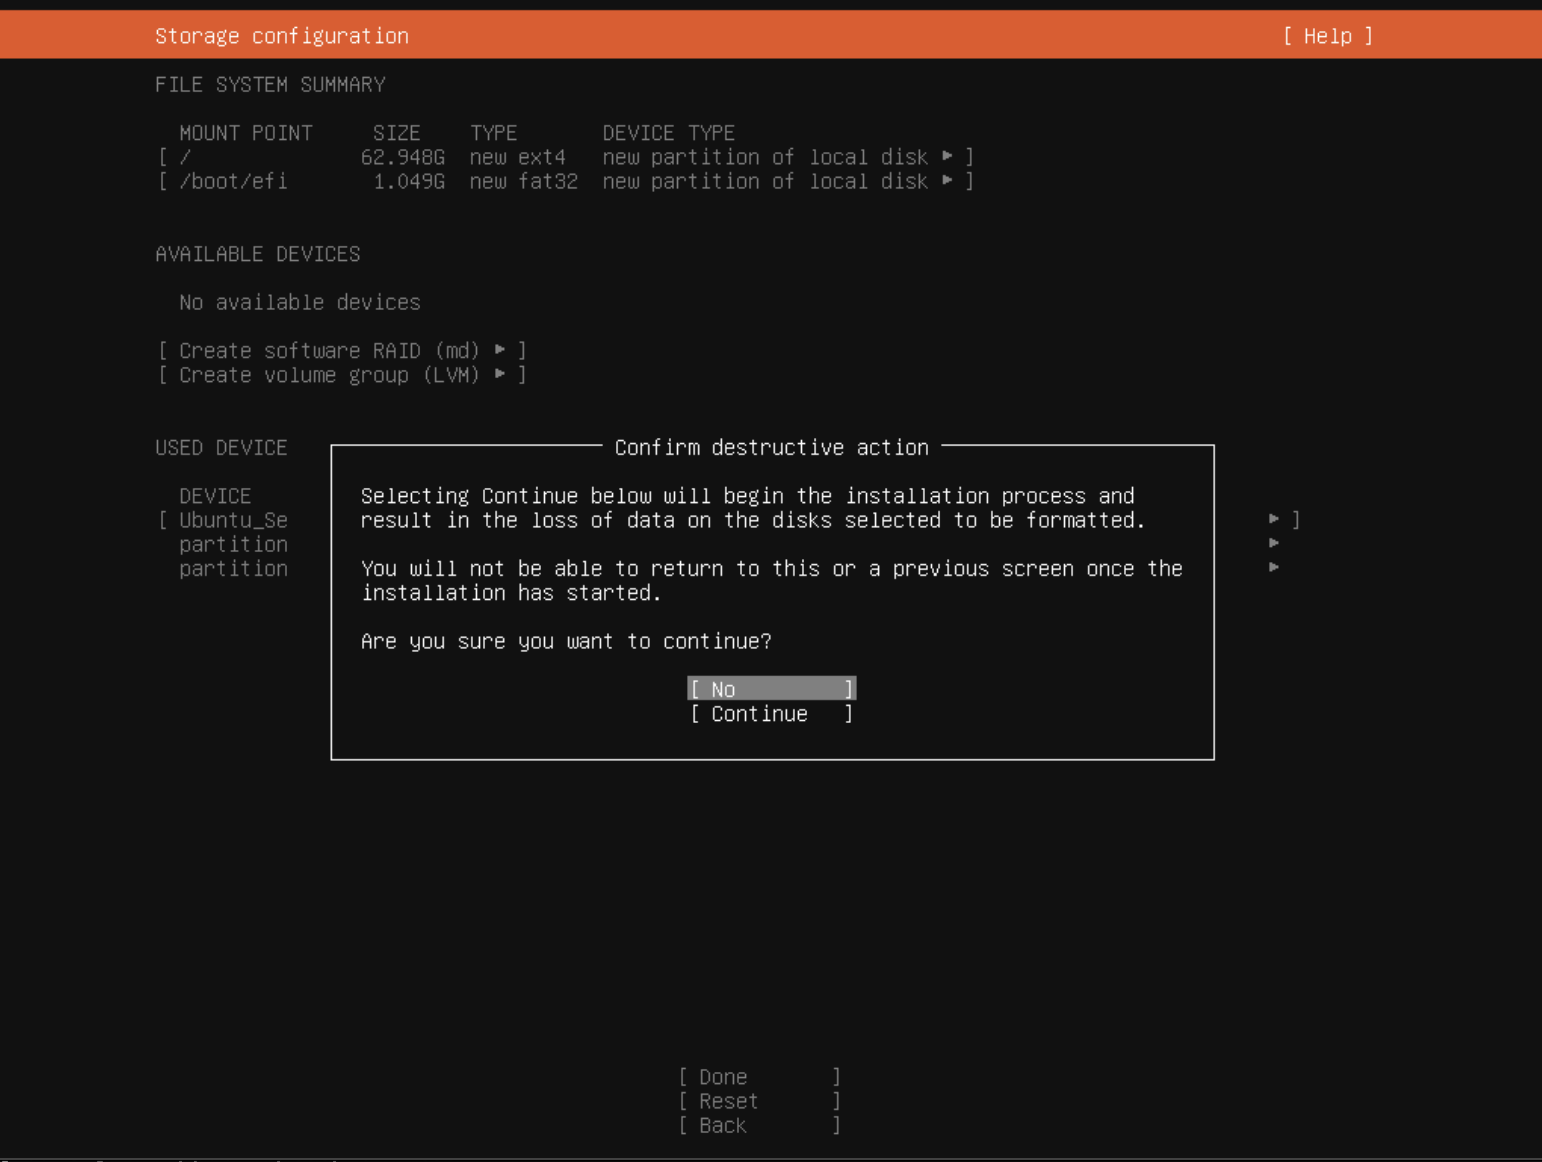Go Back to the previous screen
Viewport: 1542px width, 1162px height.
pyautogui.click(x=759, y=1126)
